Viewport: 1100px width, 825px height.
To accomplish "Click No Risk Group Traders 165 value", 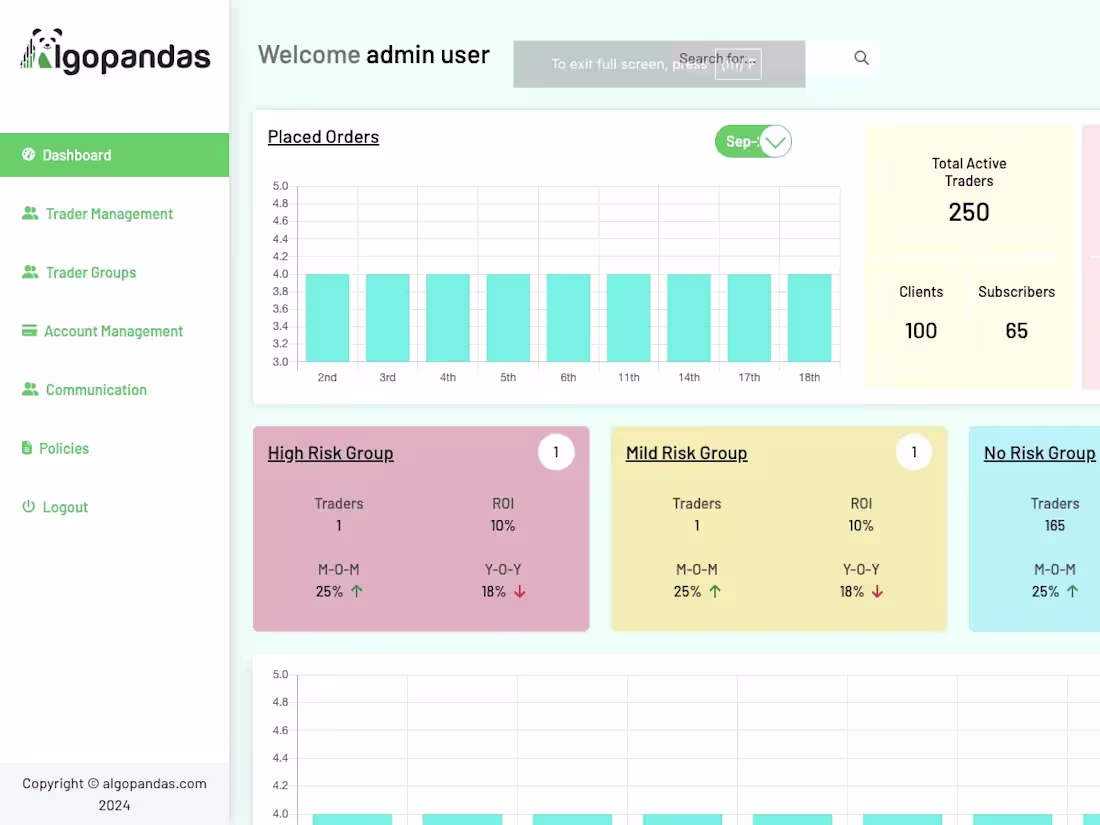I will click(1055, 525).
